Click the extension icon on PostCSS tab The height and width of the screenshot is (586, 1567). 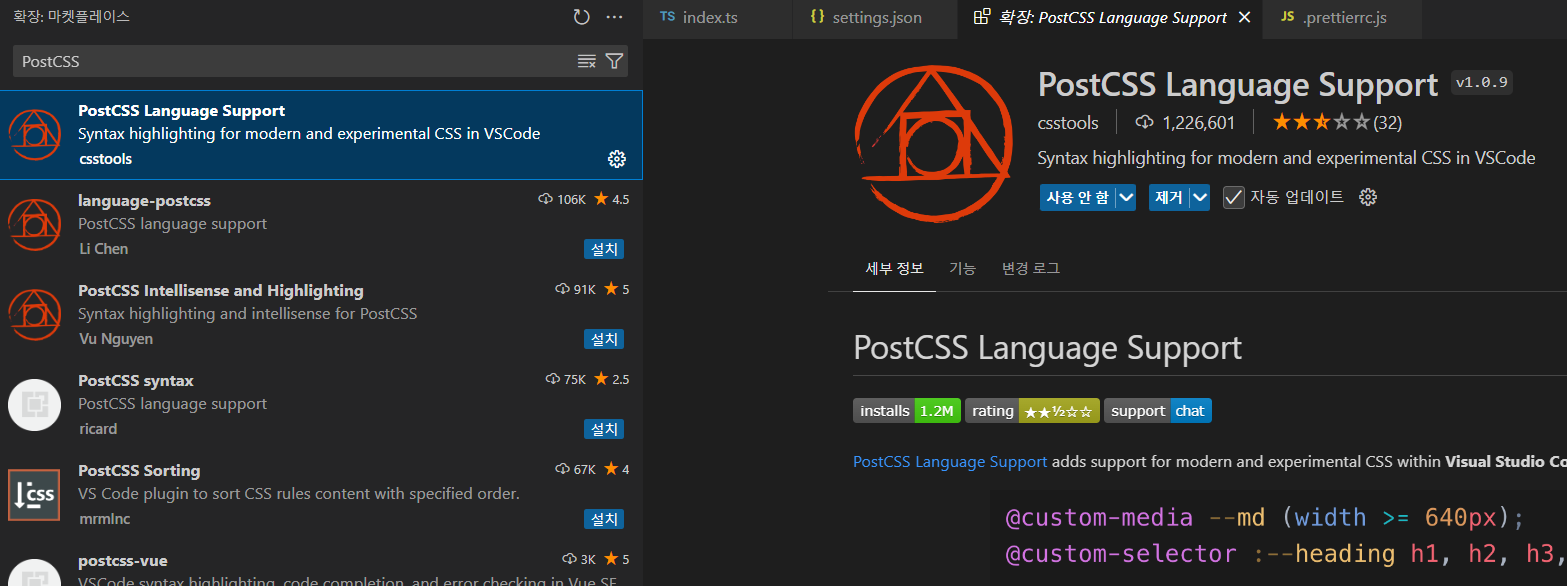point(982,17)
